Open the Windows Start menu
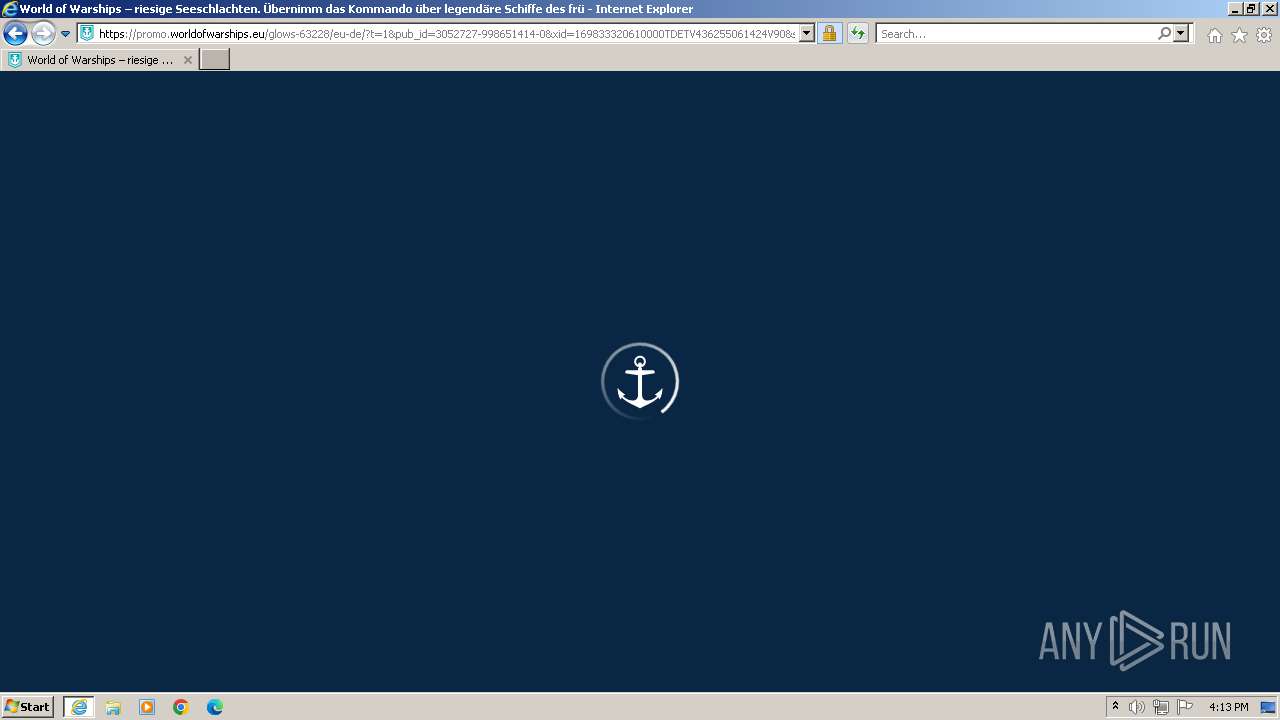 pos(28,707)
